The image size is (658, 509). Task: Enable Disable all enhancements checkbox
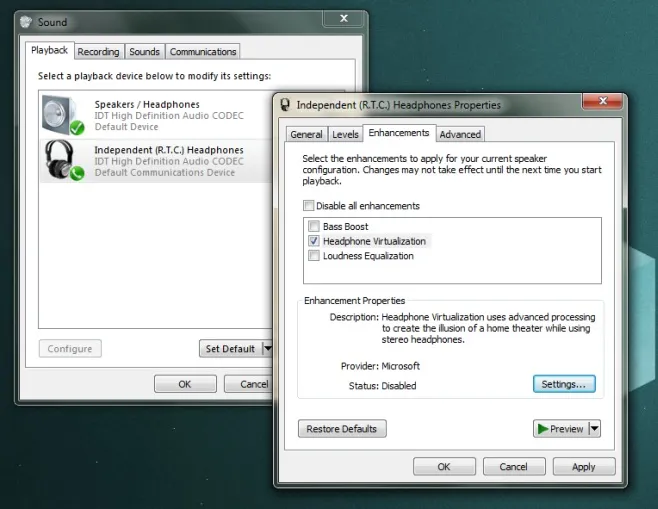(308, 206)
